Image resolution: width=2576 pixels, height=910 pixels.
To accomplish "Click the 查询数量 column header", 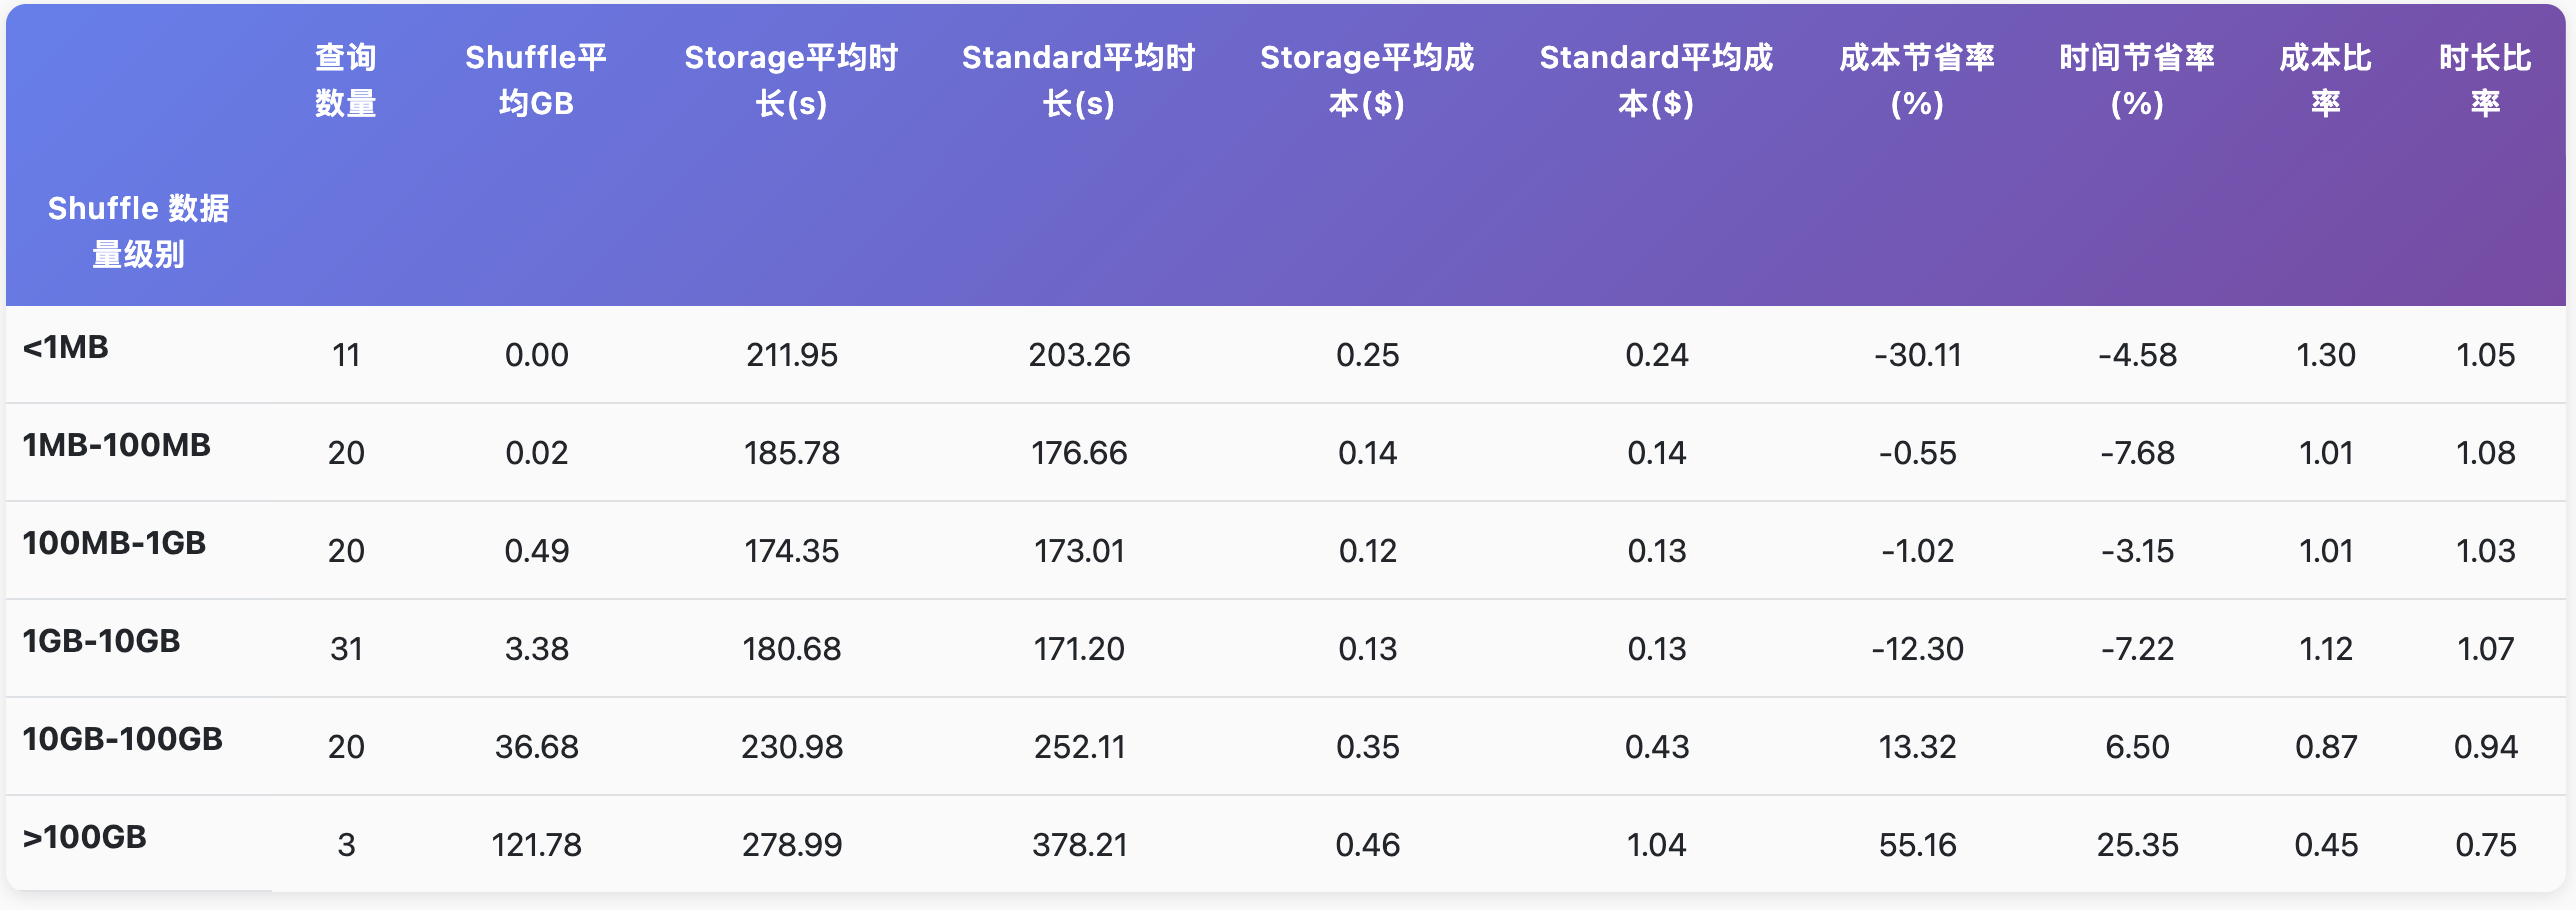I will pyautogui.click(x=345, y=80).
